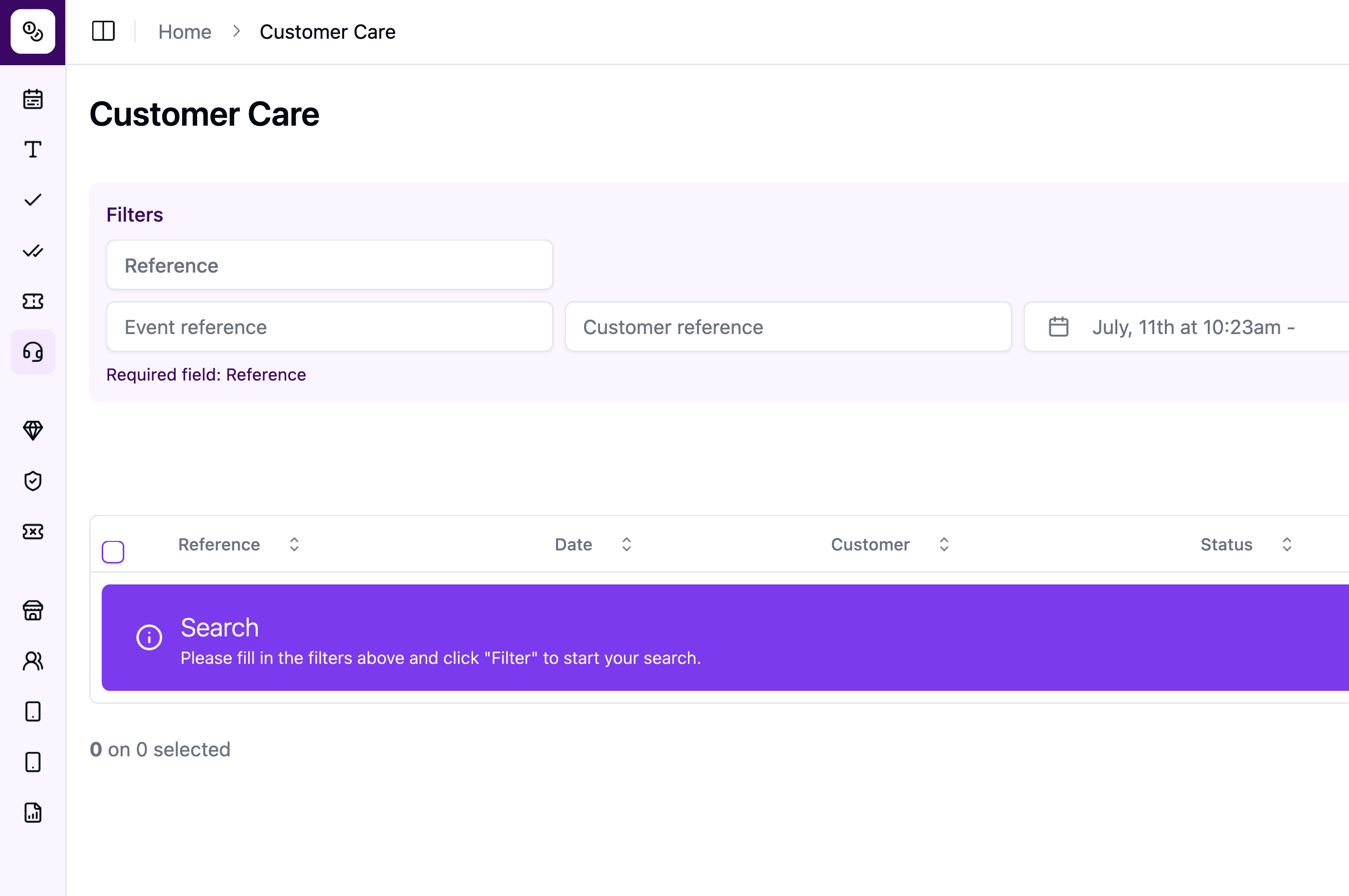Open the diamond section in the sidebar
The image size is (1349, 896).
click(x=32, y=429)
